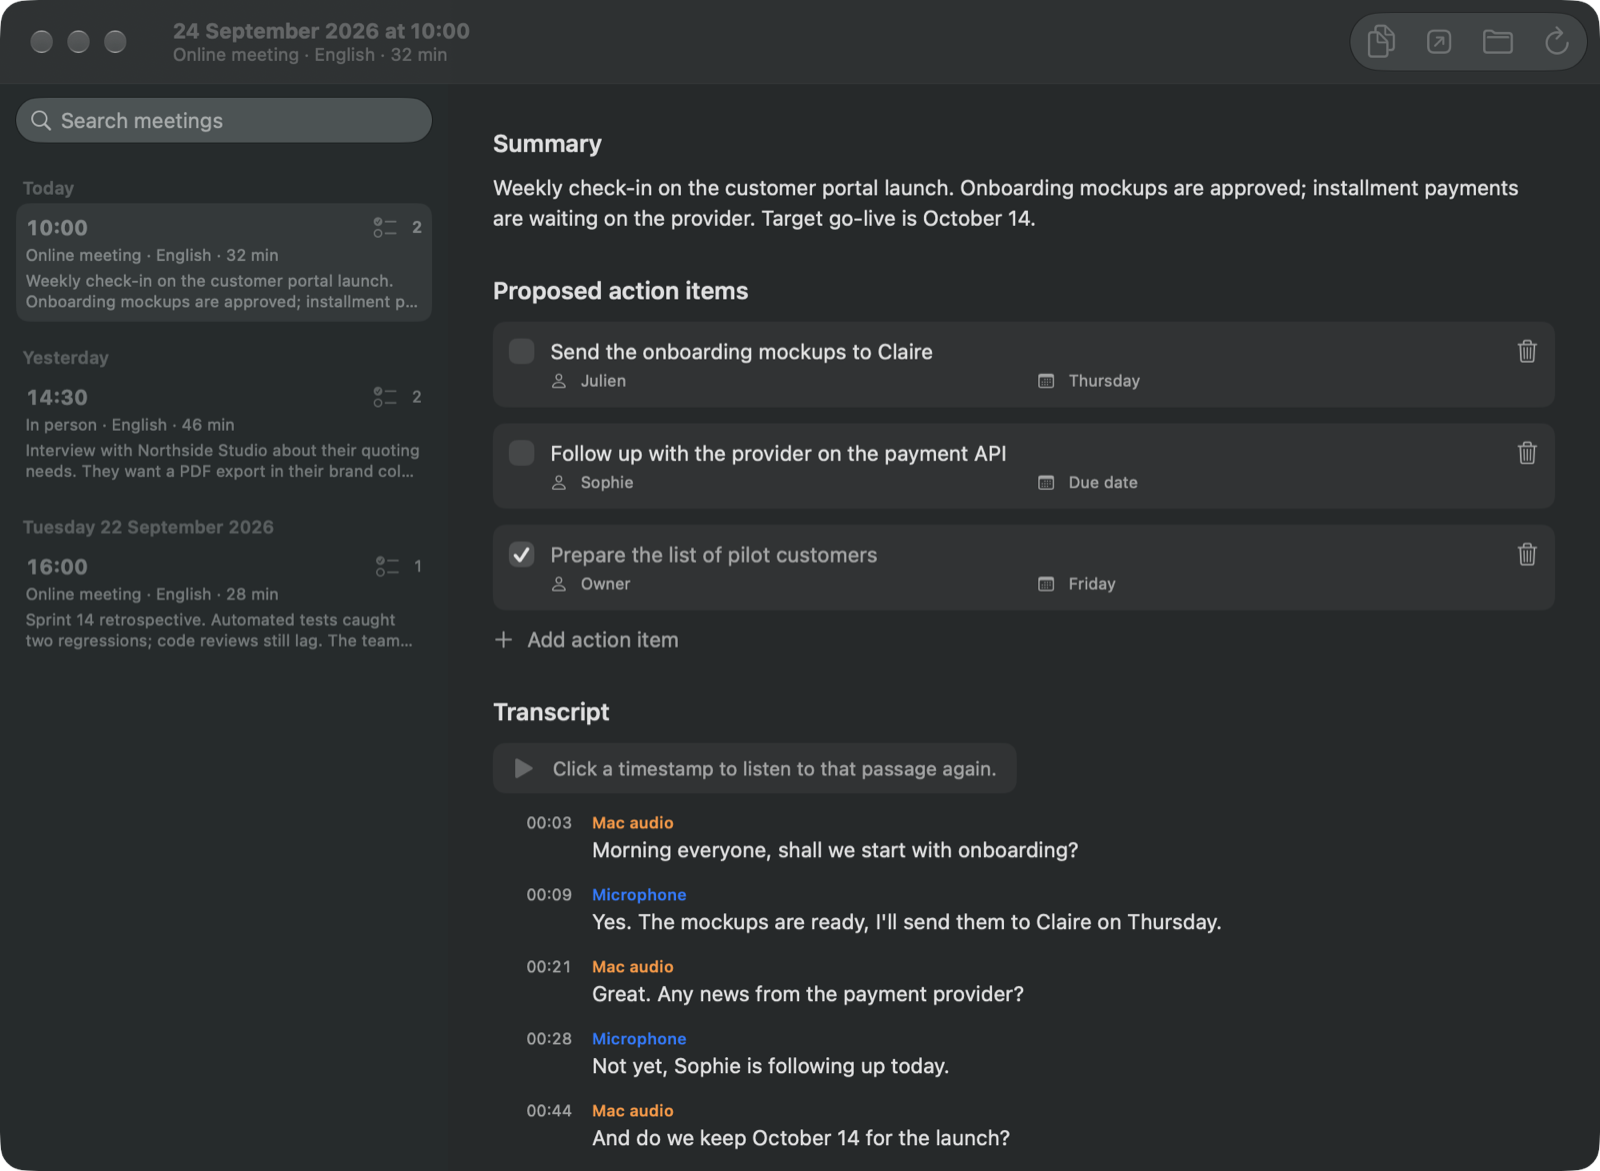Copy the meeting notes using the toolbar copy icon
The height and width of the screenshot is (1171, 1600).
tap(1381, 41)
